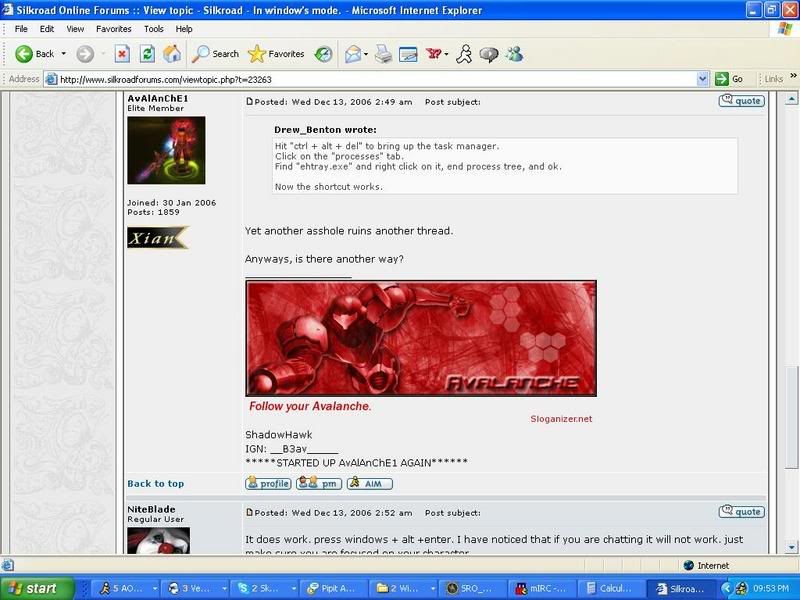The height and width of the screenshot is (600, 800).
Task: Send AvAlAnChE1 a pm
Action: (319, 484)
